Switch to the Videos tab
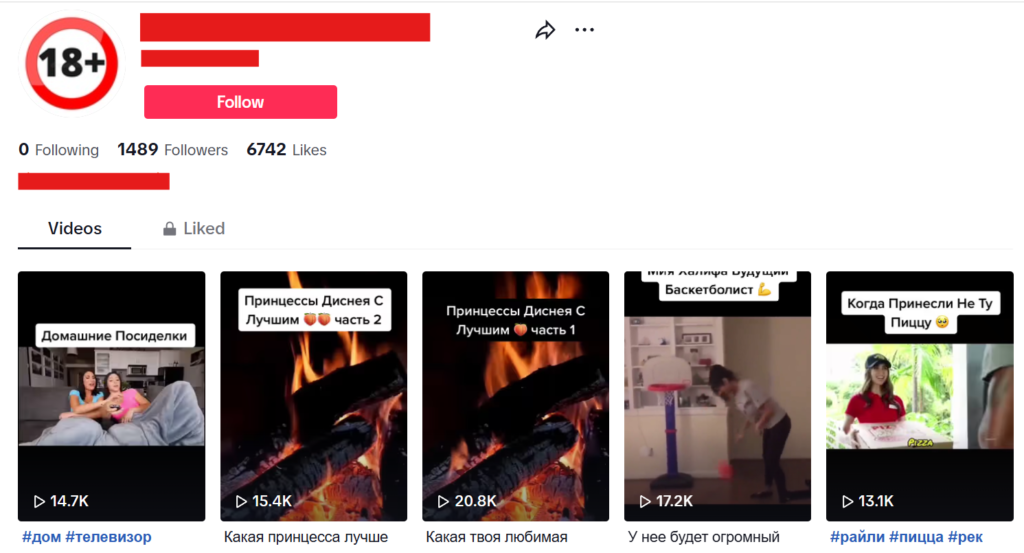The width and height of the screenshot is (1024, 553). click(74, 229)
